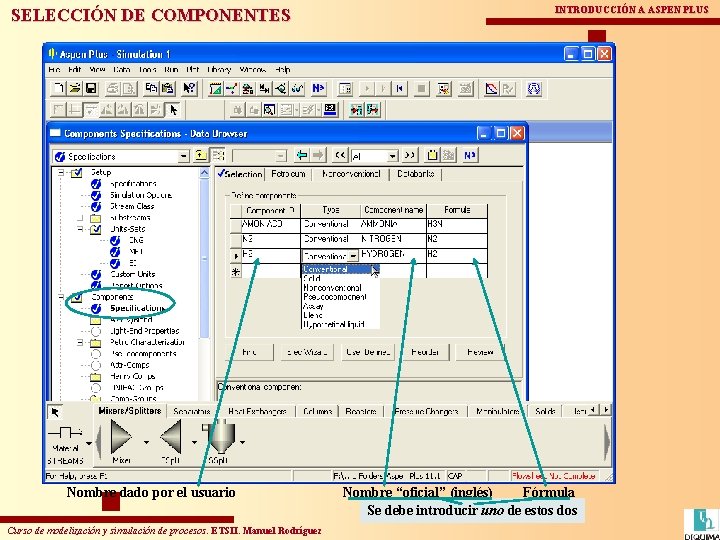Click the rightmost circular icon on main toolbar
Screen dimensions: 720x540
click(x=534, y=89)
